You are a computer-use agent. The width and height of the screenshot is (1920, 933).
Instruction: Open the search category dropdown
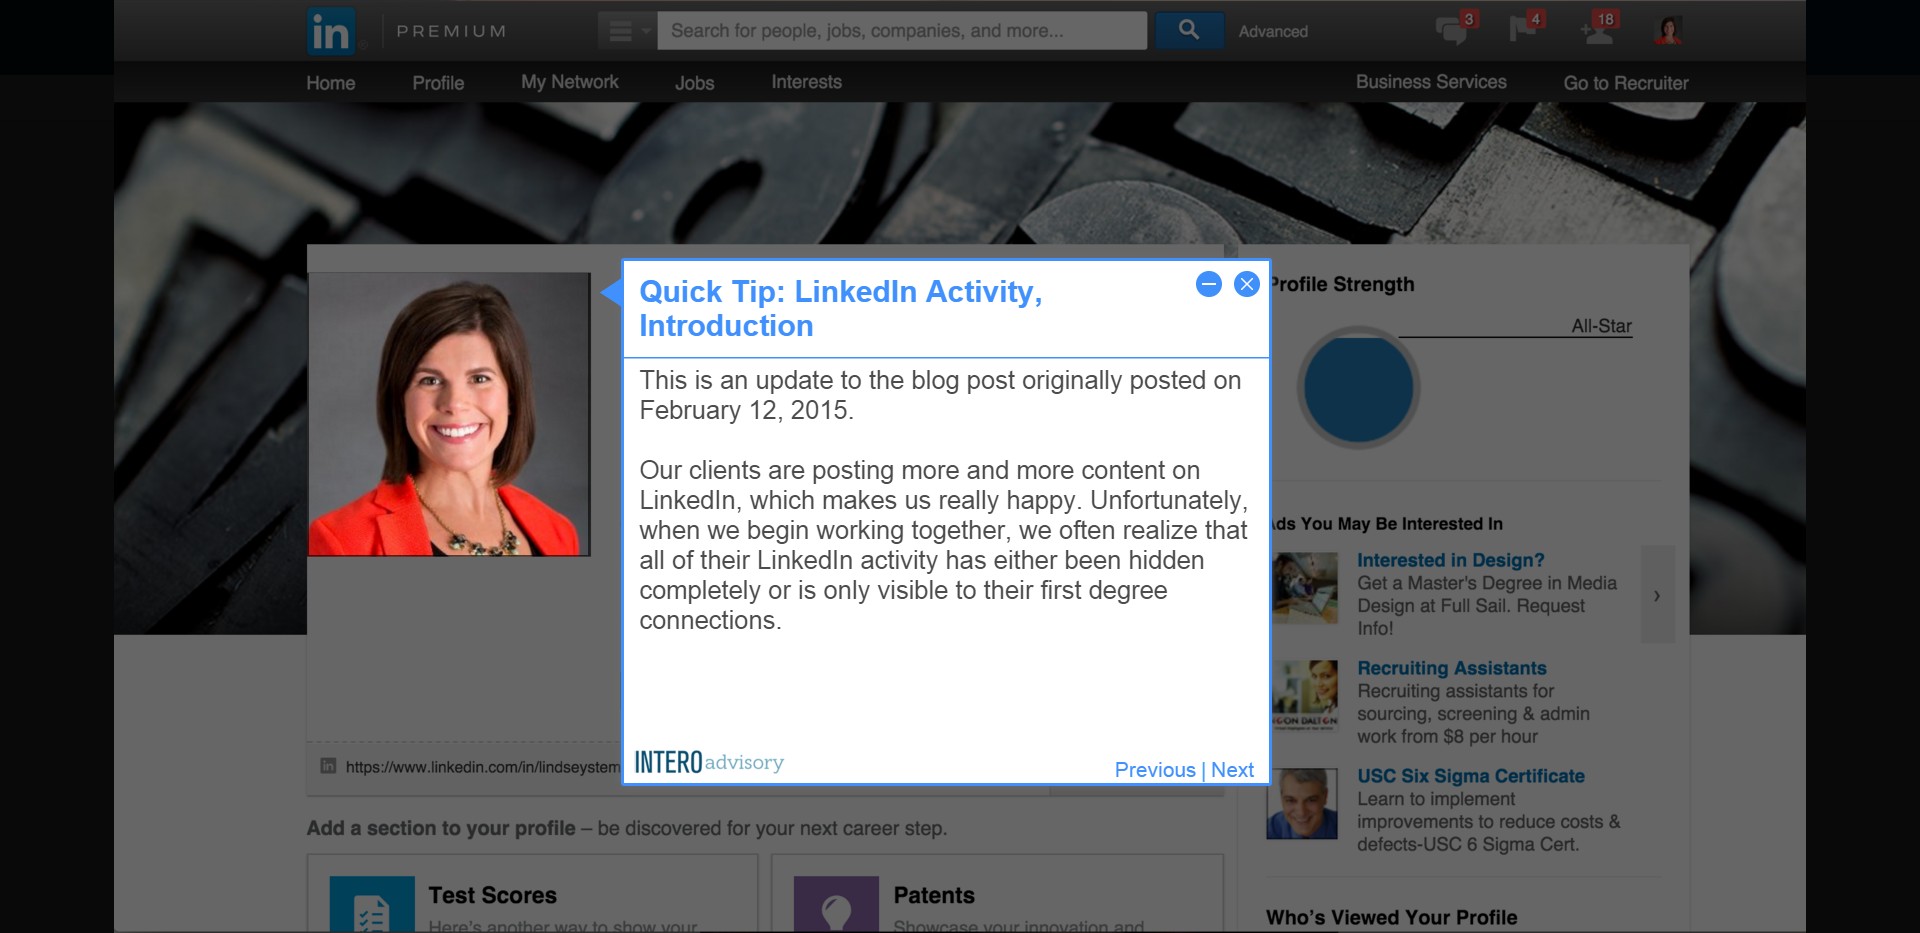pos(627,31)
